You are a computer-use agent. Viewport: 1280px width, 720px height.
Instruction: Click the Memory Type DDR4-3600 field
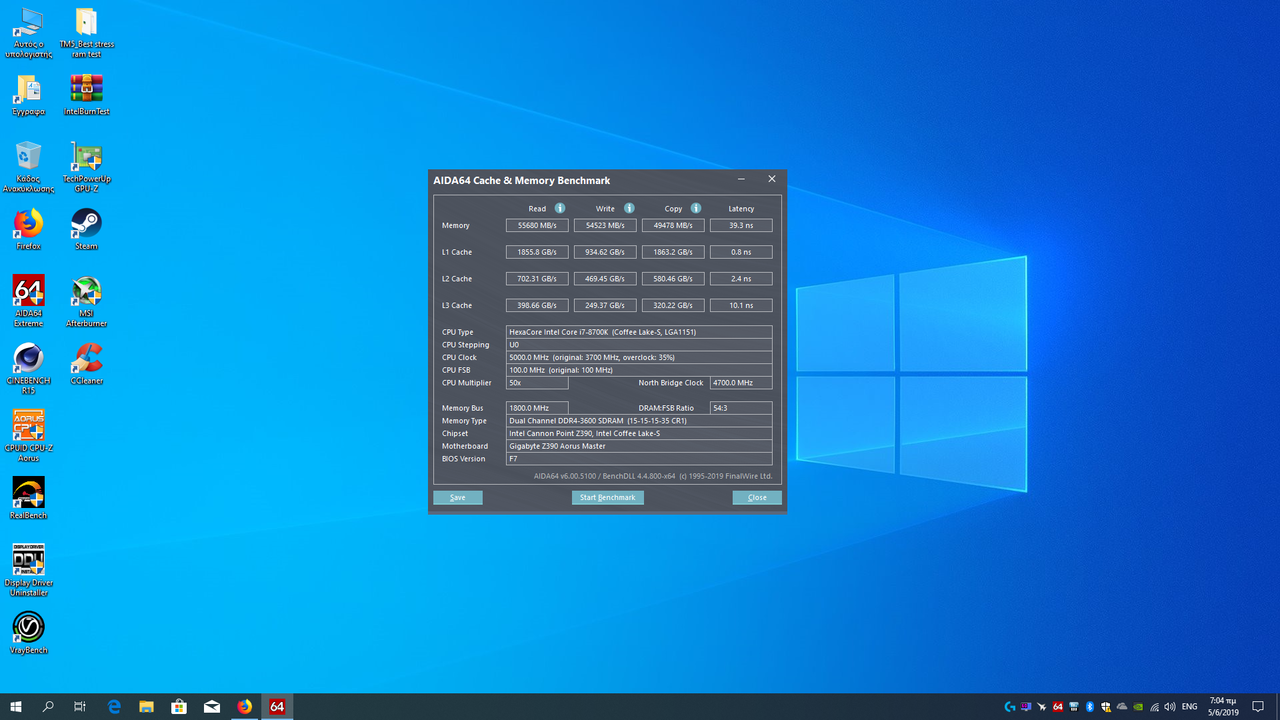pos(639,421)
